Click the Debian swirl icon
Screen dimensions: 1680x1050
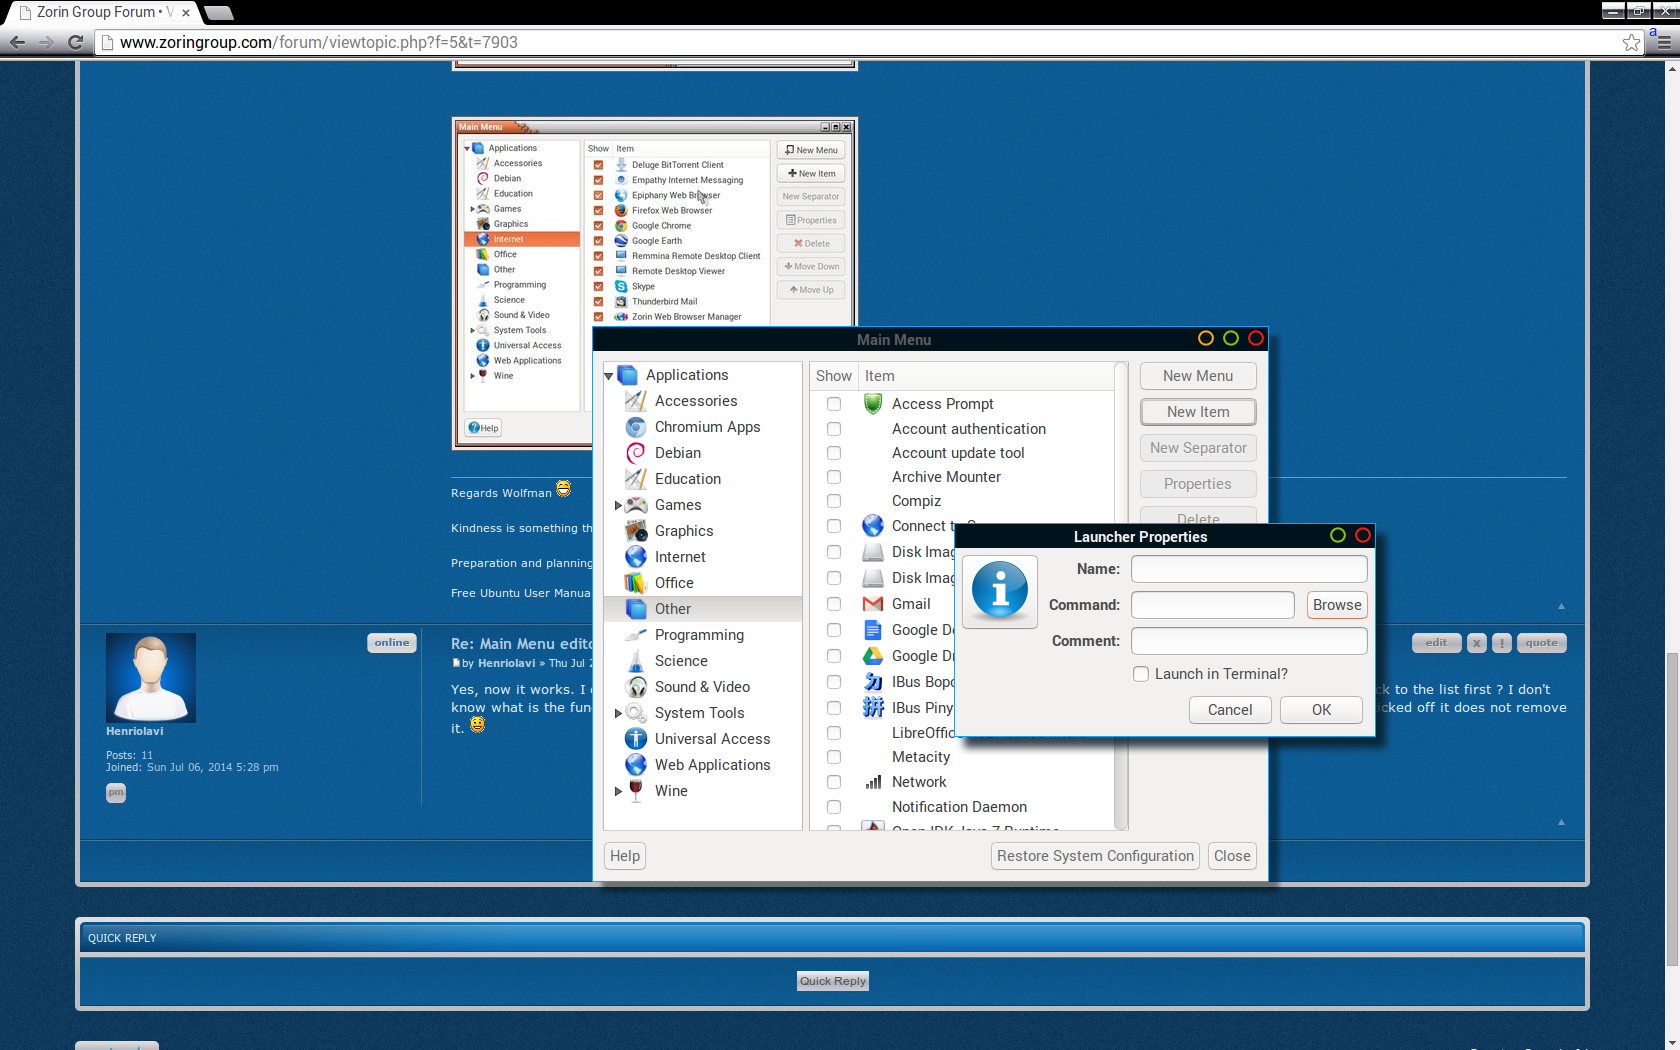click(635, 453)
